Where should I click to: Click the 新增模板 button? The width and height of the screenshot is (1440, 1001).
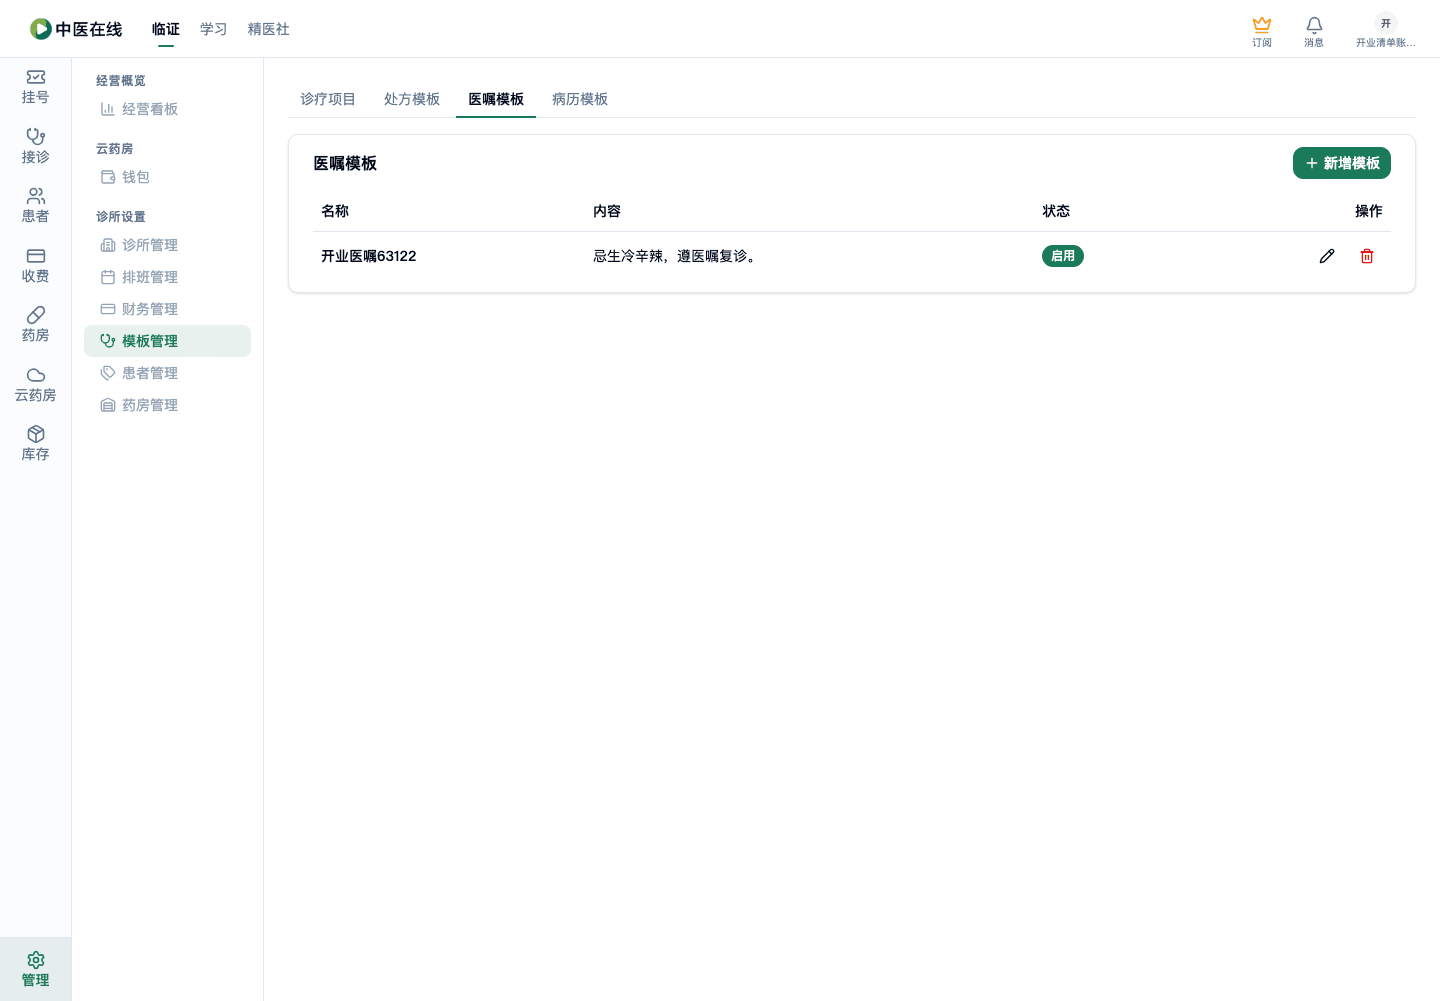point(1342,163)
